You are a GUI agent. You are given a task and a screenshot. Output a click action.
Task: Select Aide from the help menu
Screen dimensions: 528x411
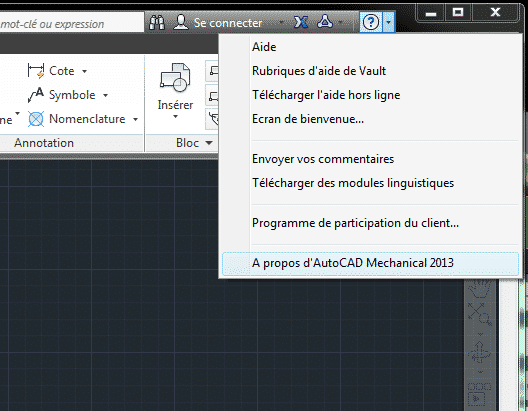[x=264, y=47]
